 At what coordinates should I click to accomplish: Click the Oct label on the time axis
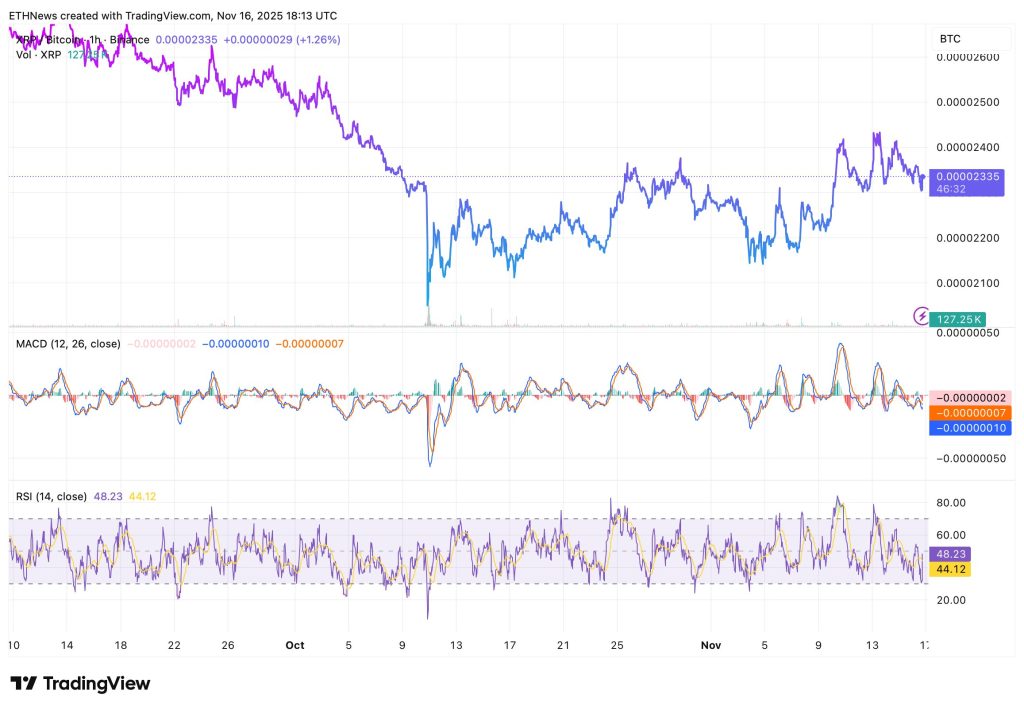tap(295, 646)
